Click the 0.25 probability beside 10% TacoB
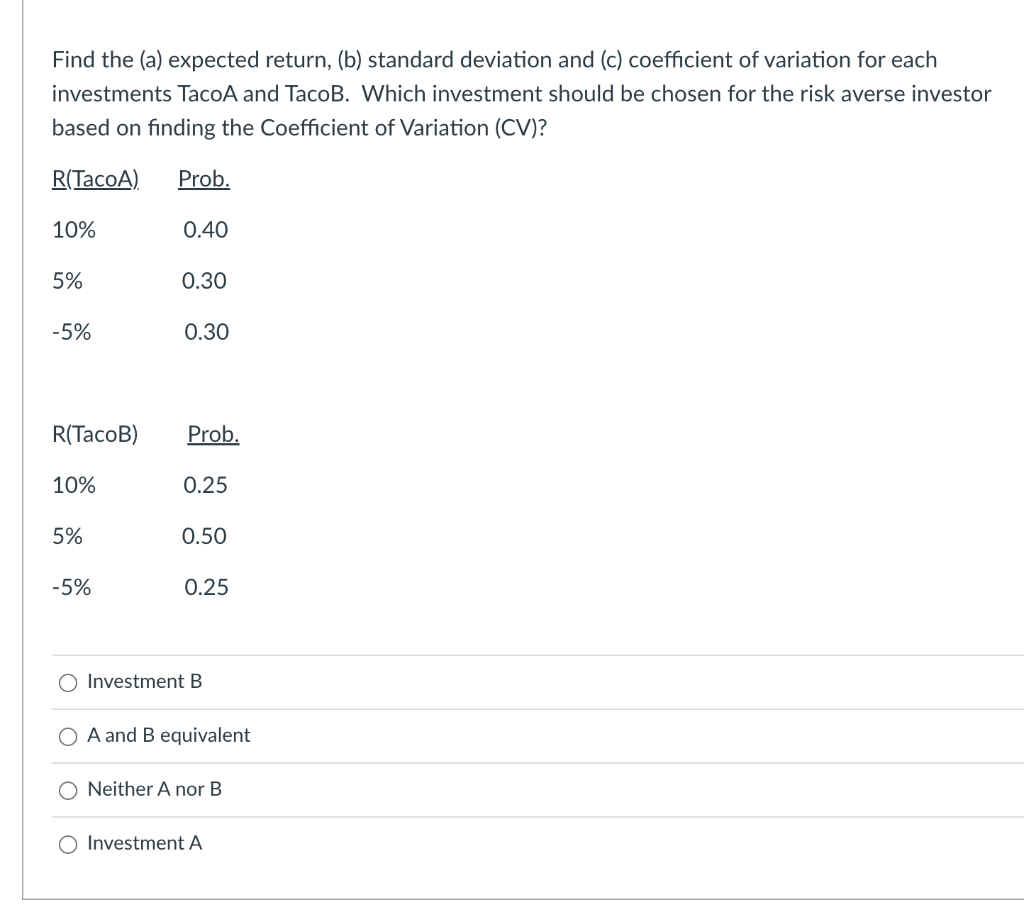This screenshot has width=1024, height=912. 206,485
